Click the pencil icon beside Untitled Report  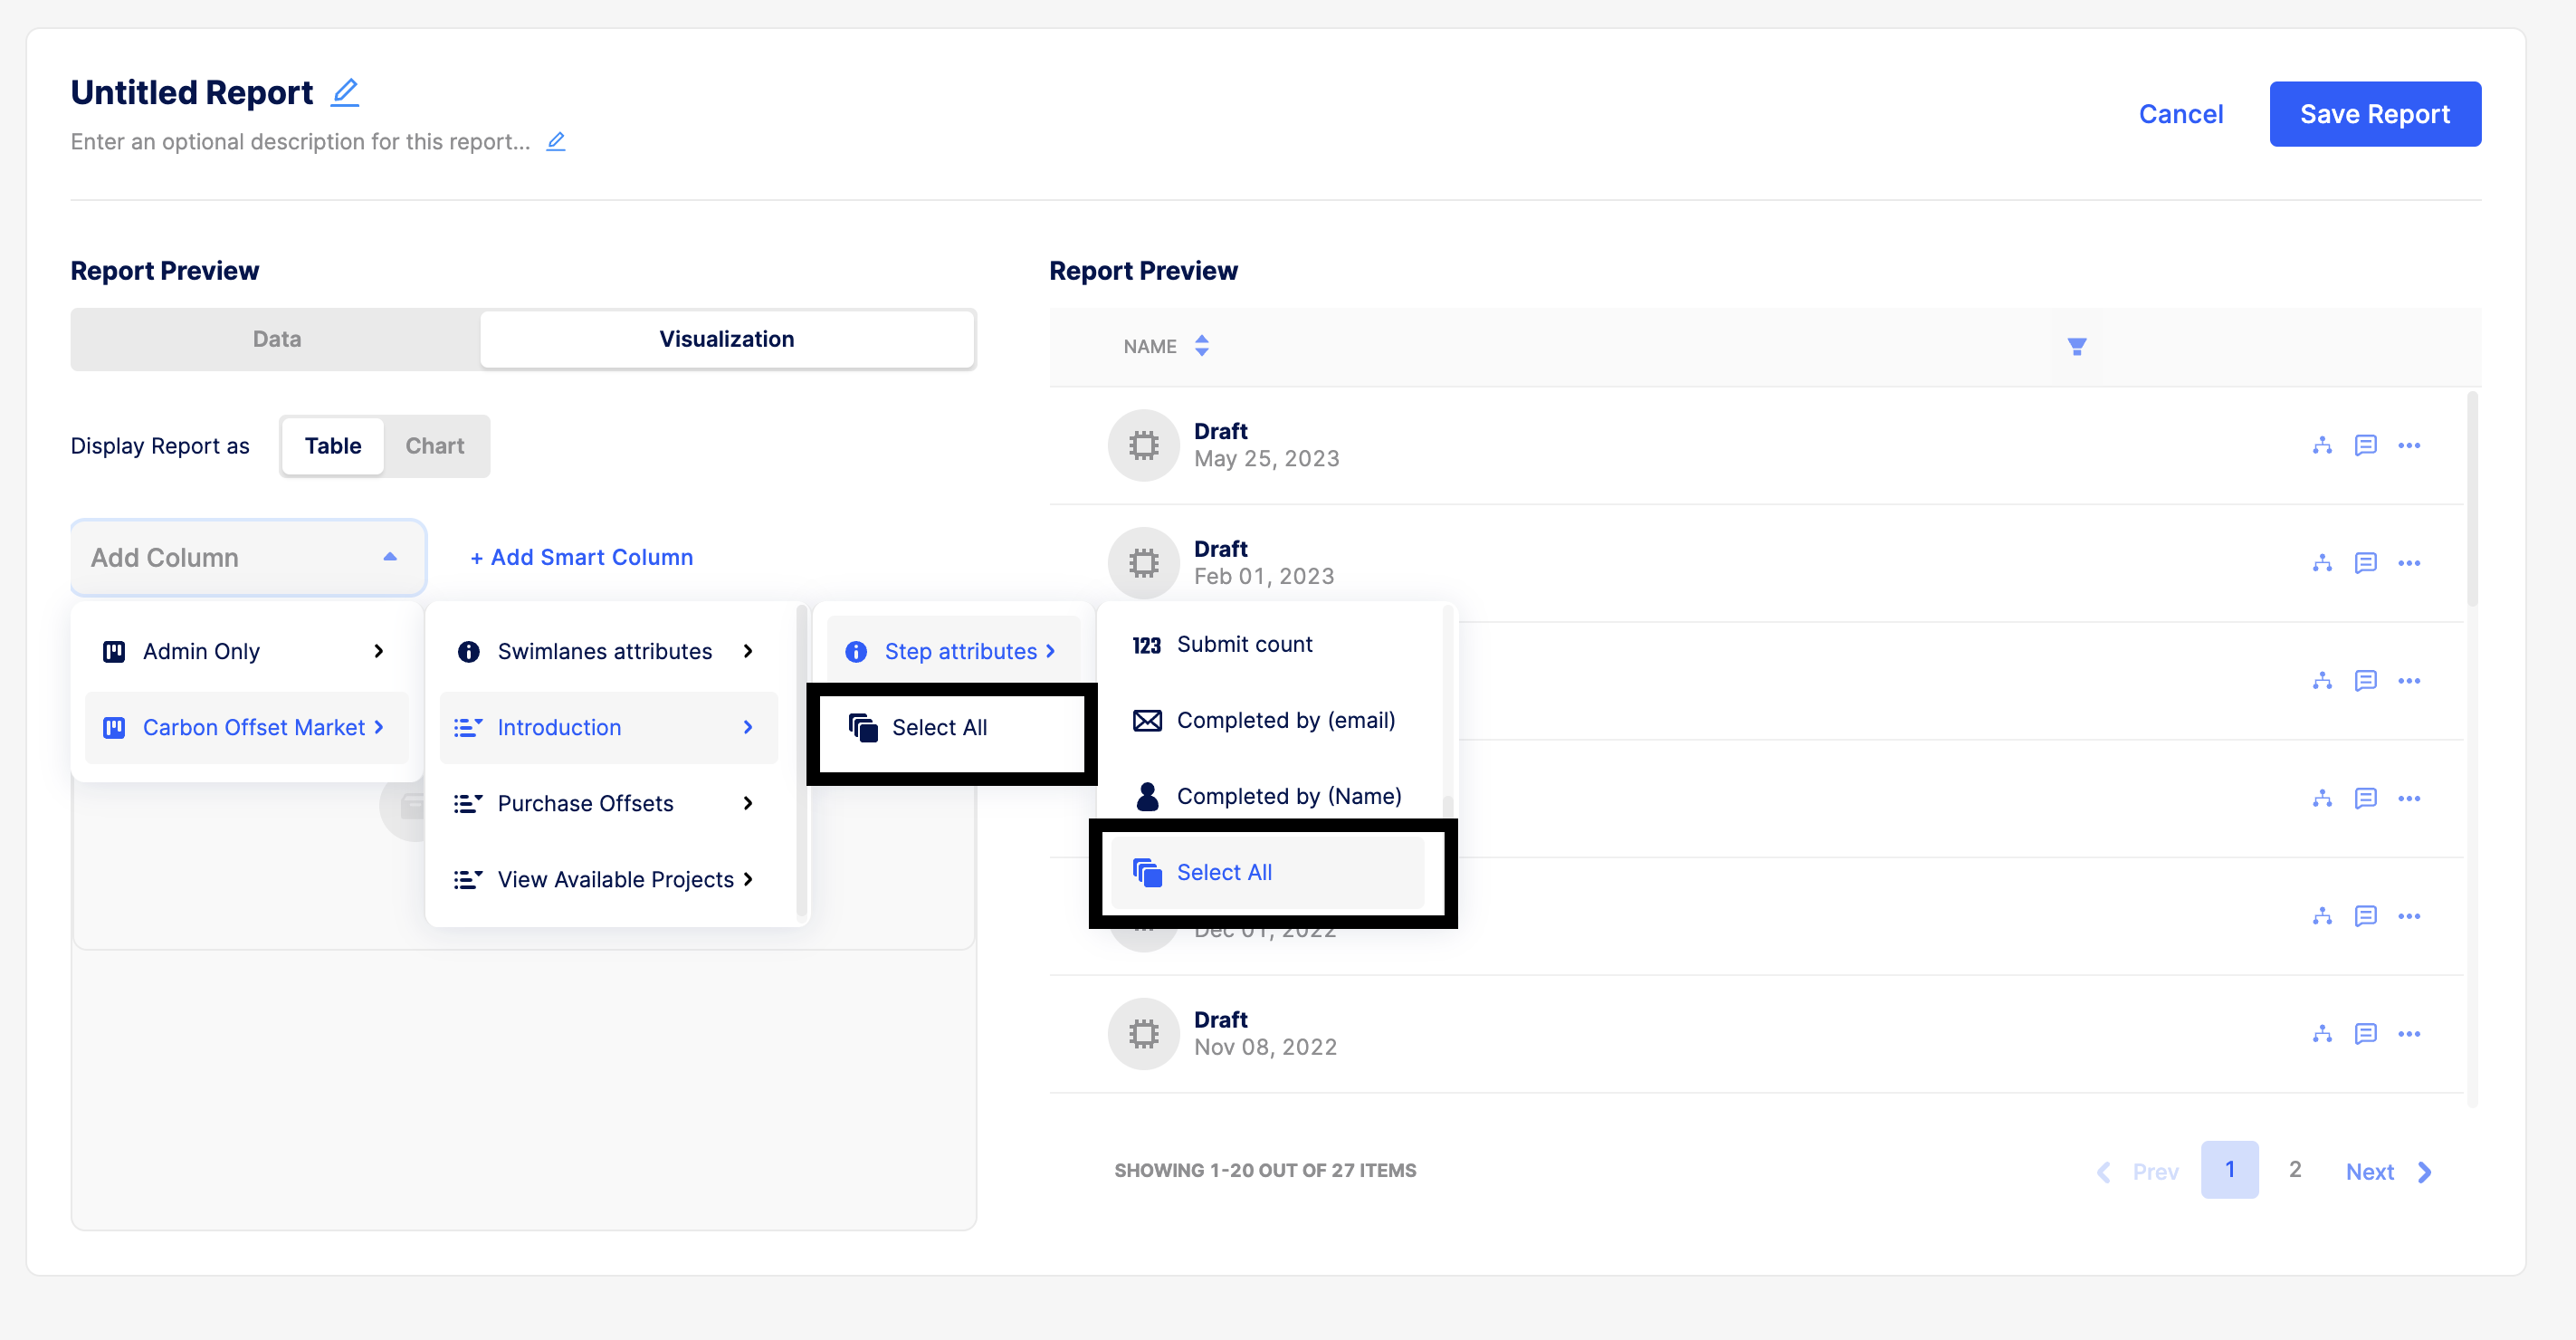[344, 93]
